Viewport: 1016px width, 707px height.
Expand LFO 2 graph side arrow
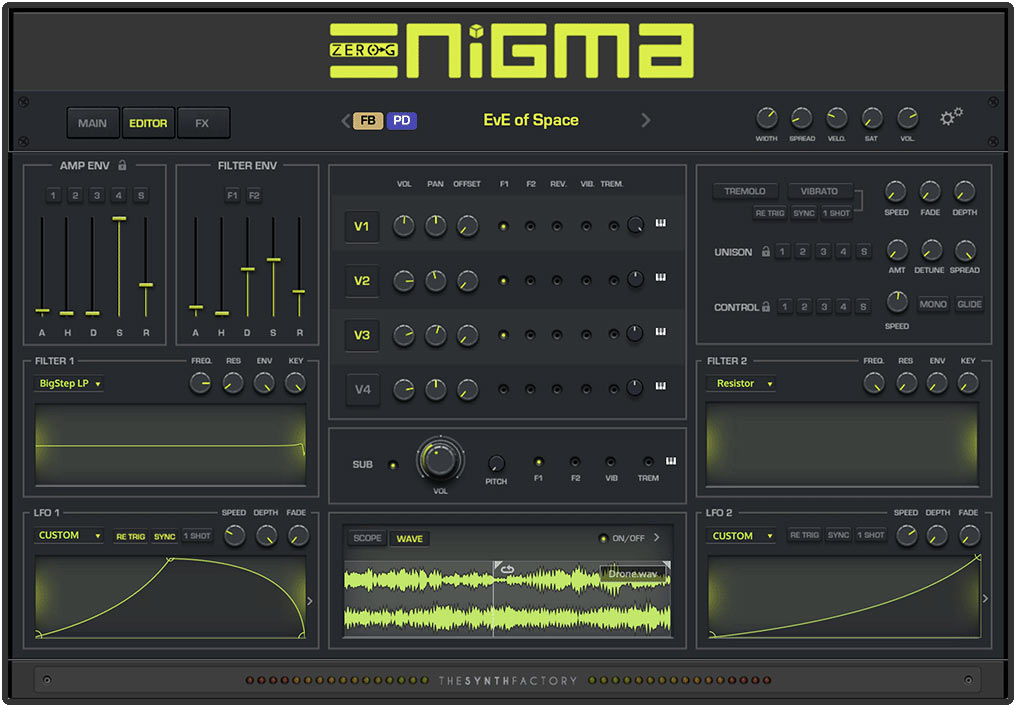click(985, 598)
